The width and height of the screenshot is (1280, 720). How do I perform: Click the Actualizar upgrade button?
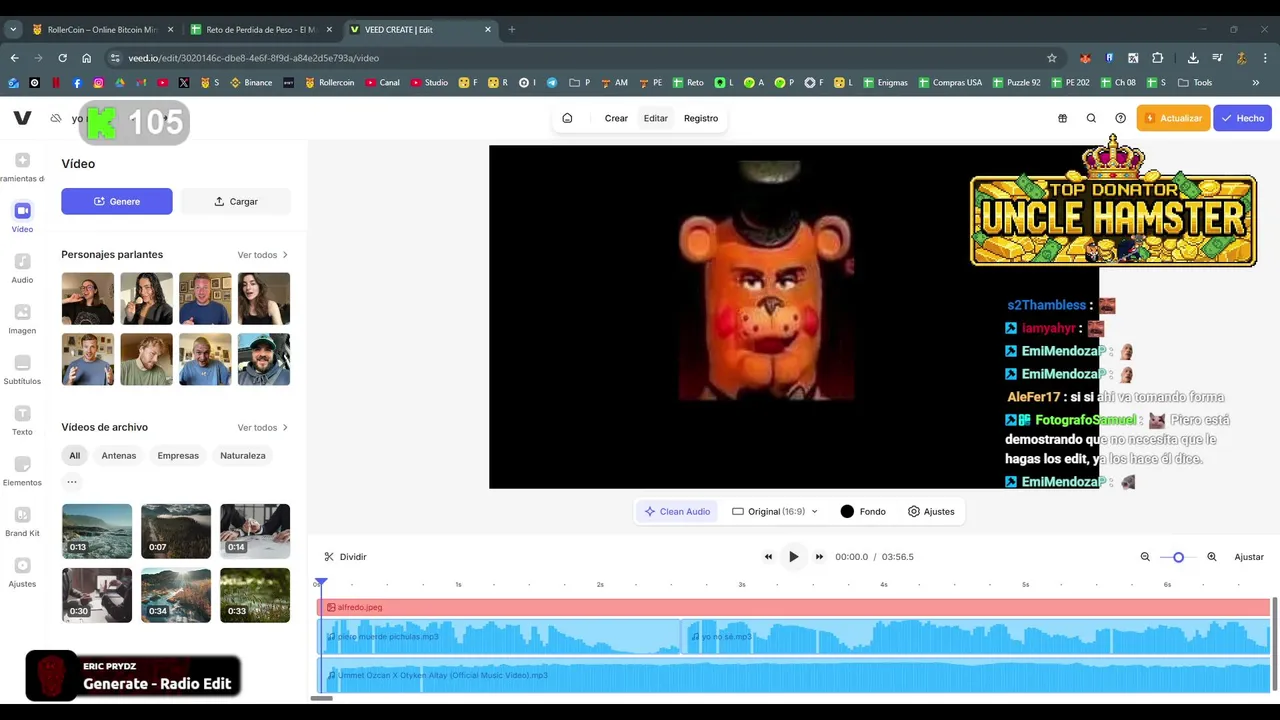1173,118
